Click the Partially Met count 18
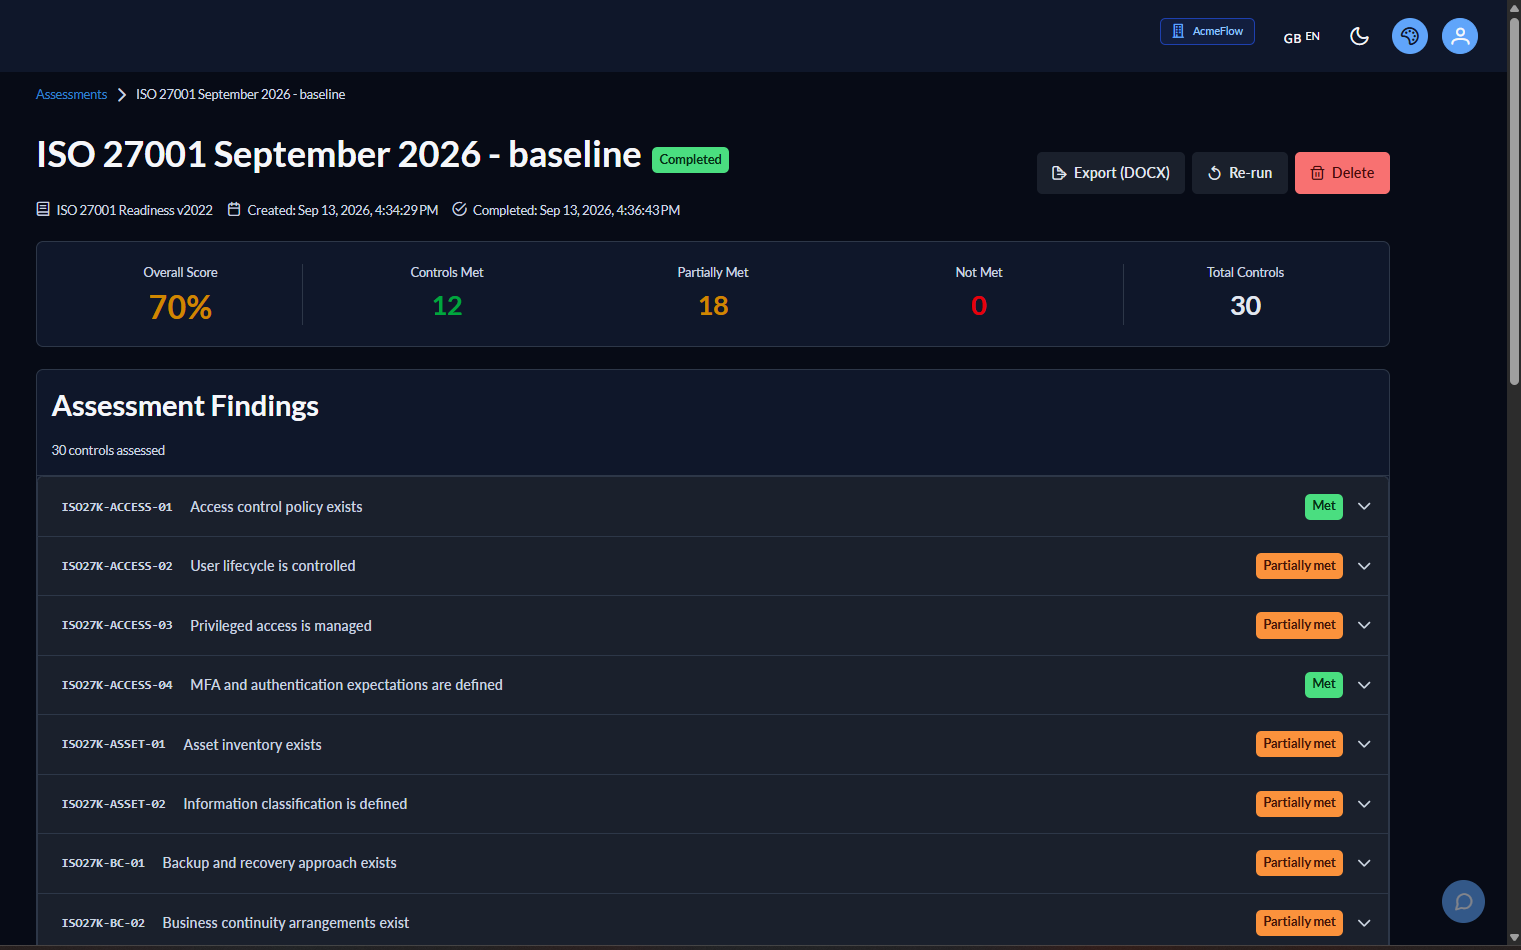This screenshot has width=1521, height=950. 713,306
